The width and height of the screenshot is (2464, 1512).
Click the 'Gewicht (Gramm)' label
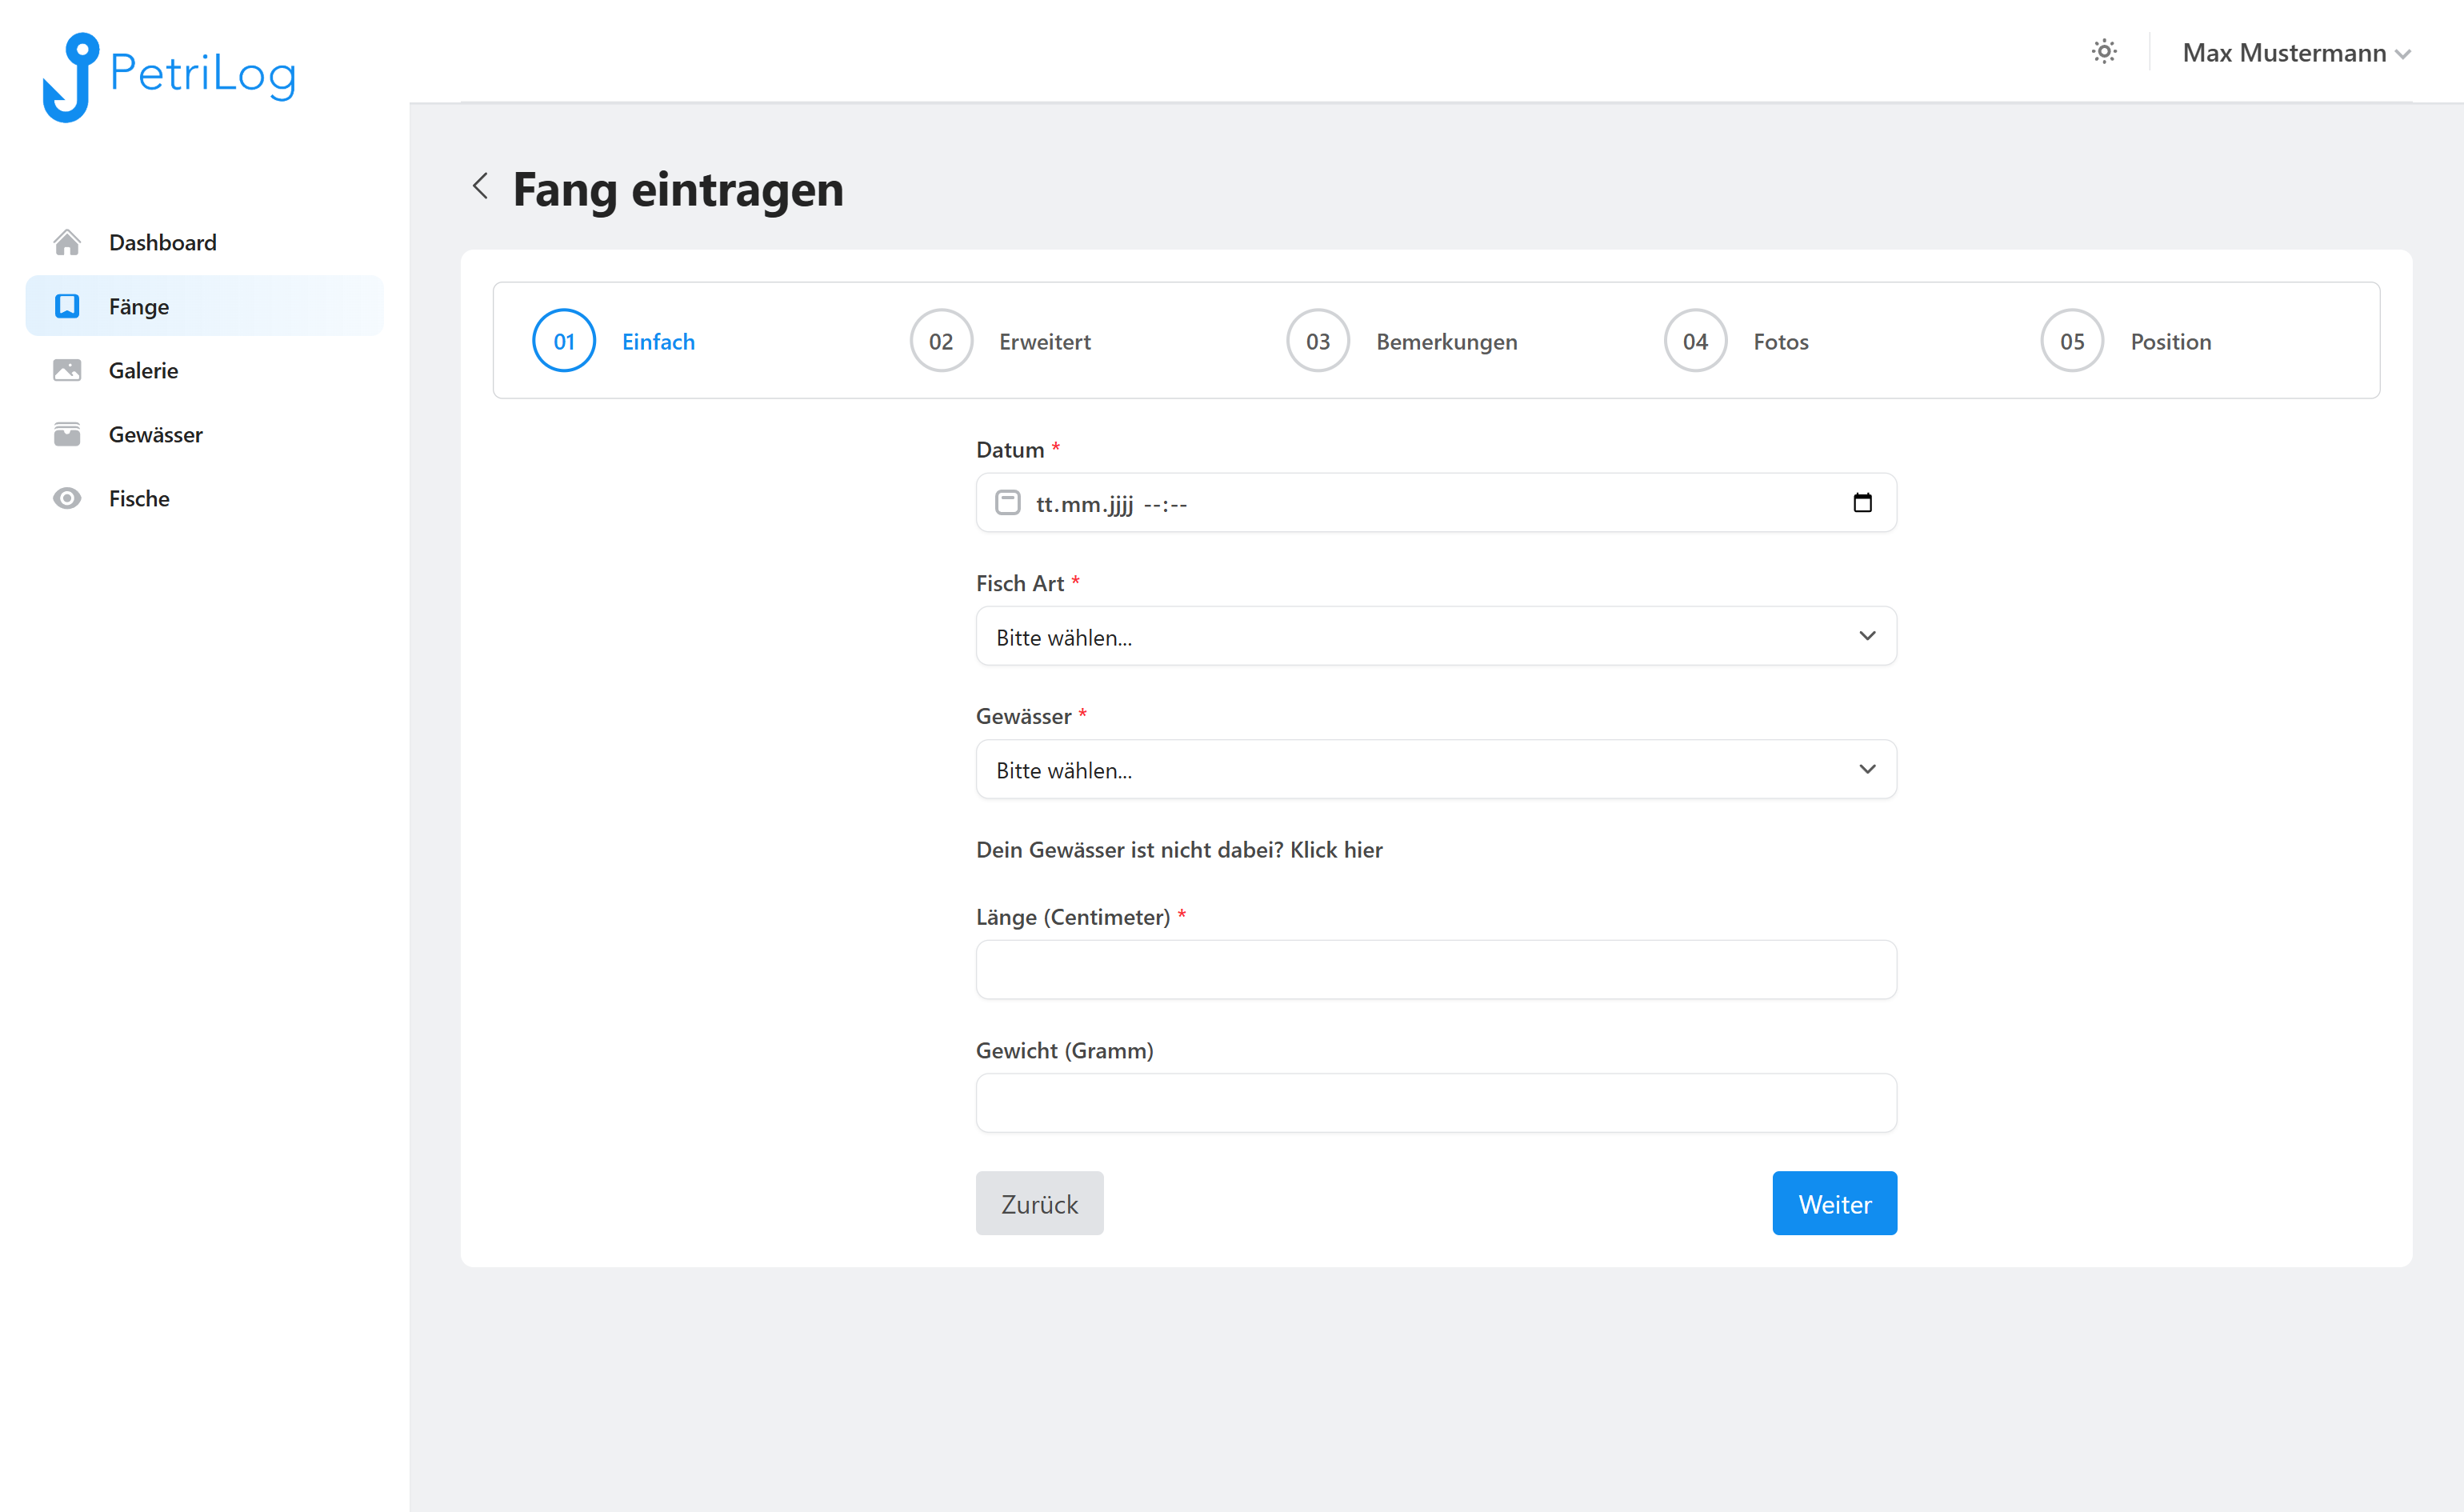click(x=1064, y=1050)
